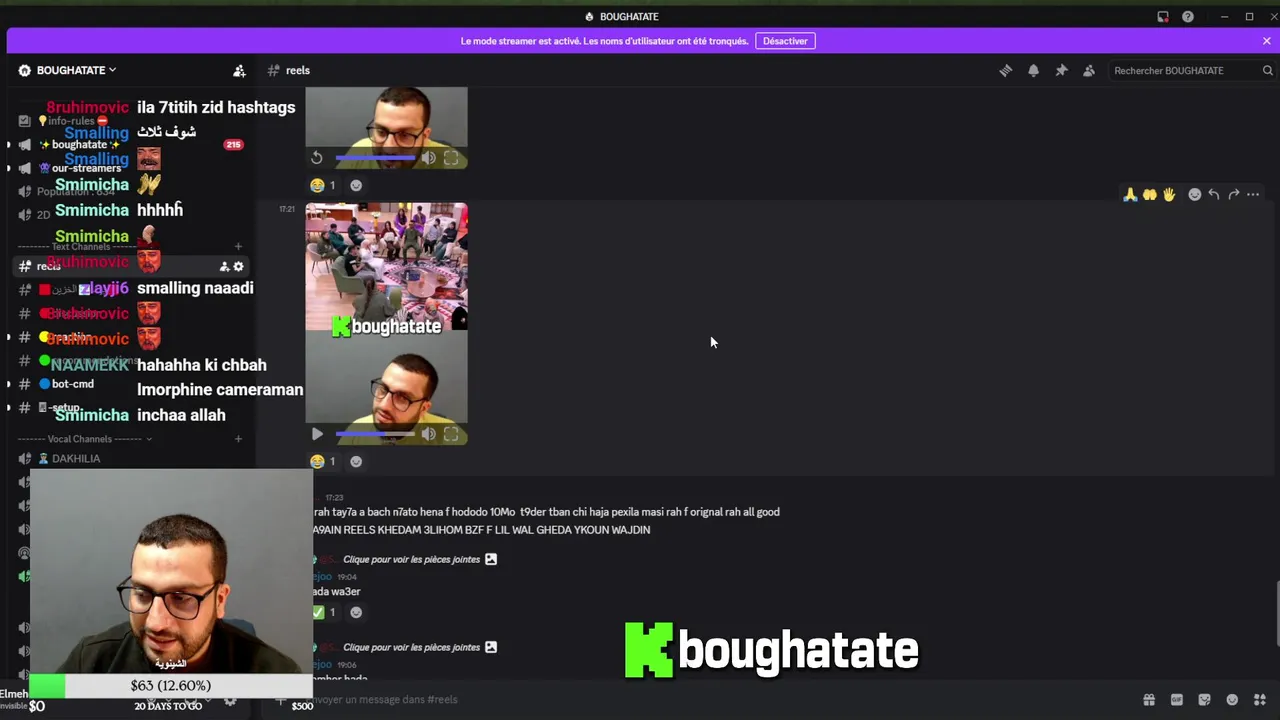This screenshot has width=1280, height=720.
Task: Open the help question-mark icon
Action: click(1188, 16)
